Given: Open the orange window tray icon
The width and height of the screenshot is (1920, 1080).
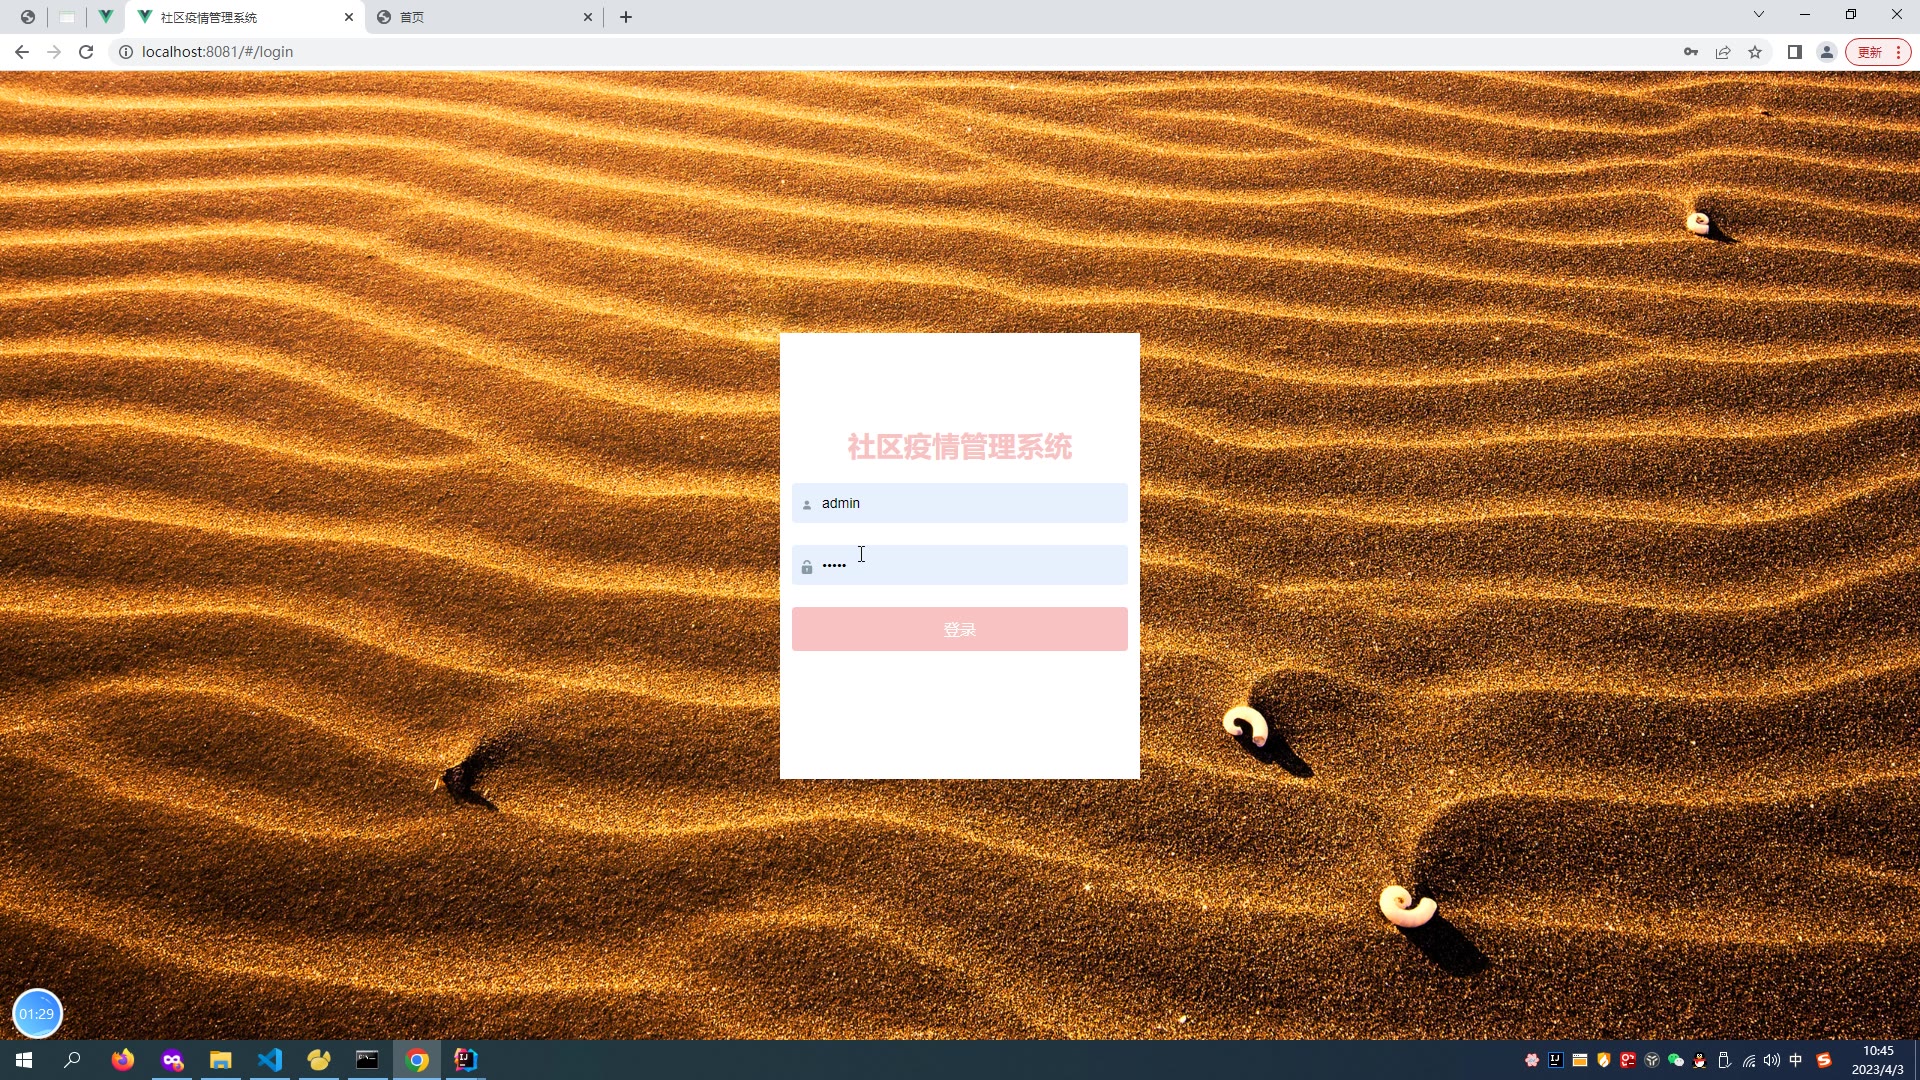Looking at the screenshot, I should (x=1580, y=1060).
